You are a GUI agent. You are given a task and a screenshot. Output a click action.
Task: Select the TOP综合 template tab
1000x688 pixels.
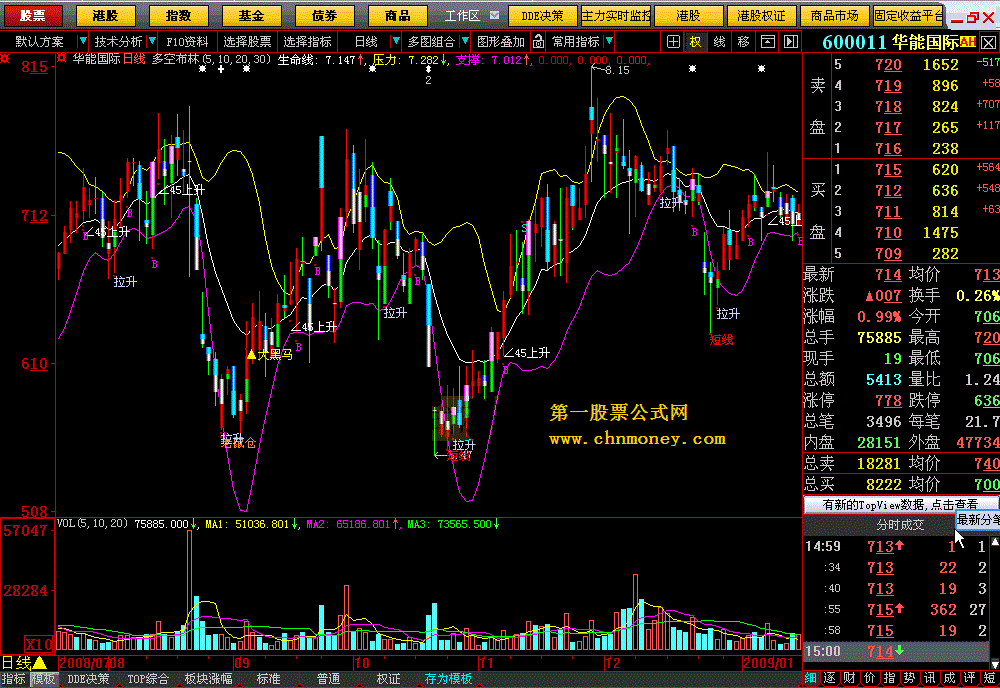(148, 679)
